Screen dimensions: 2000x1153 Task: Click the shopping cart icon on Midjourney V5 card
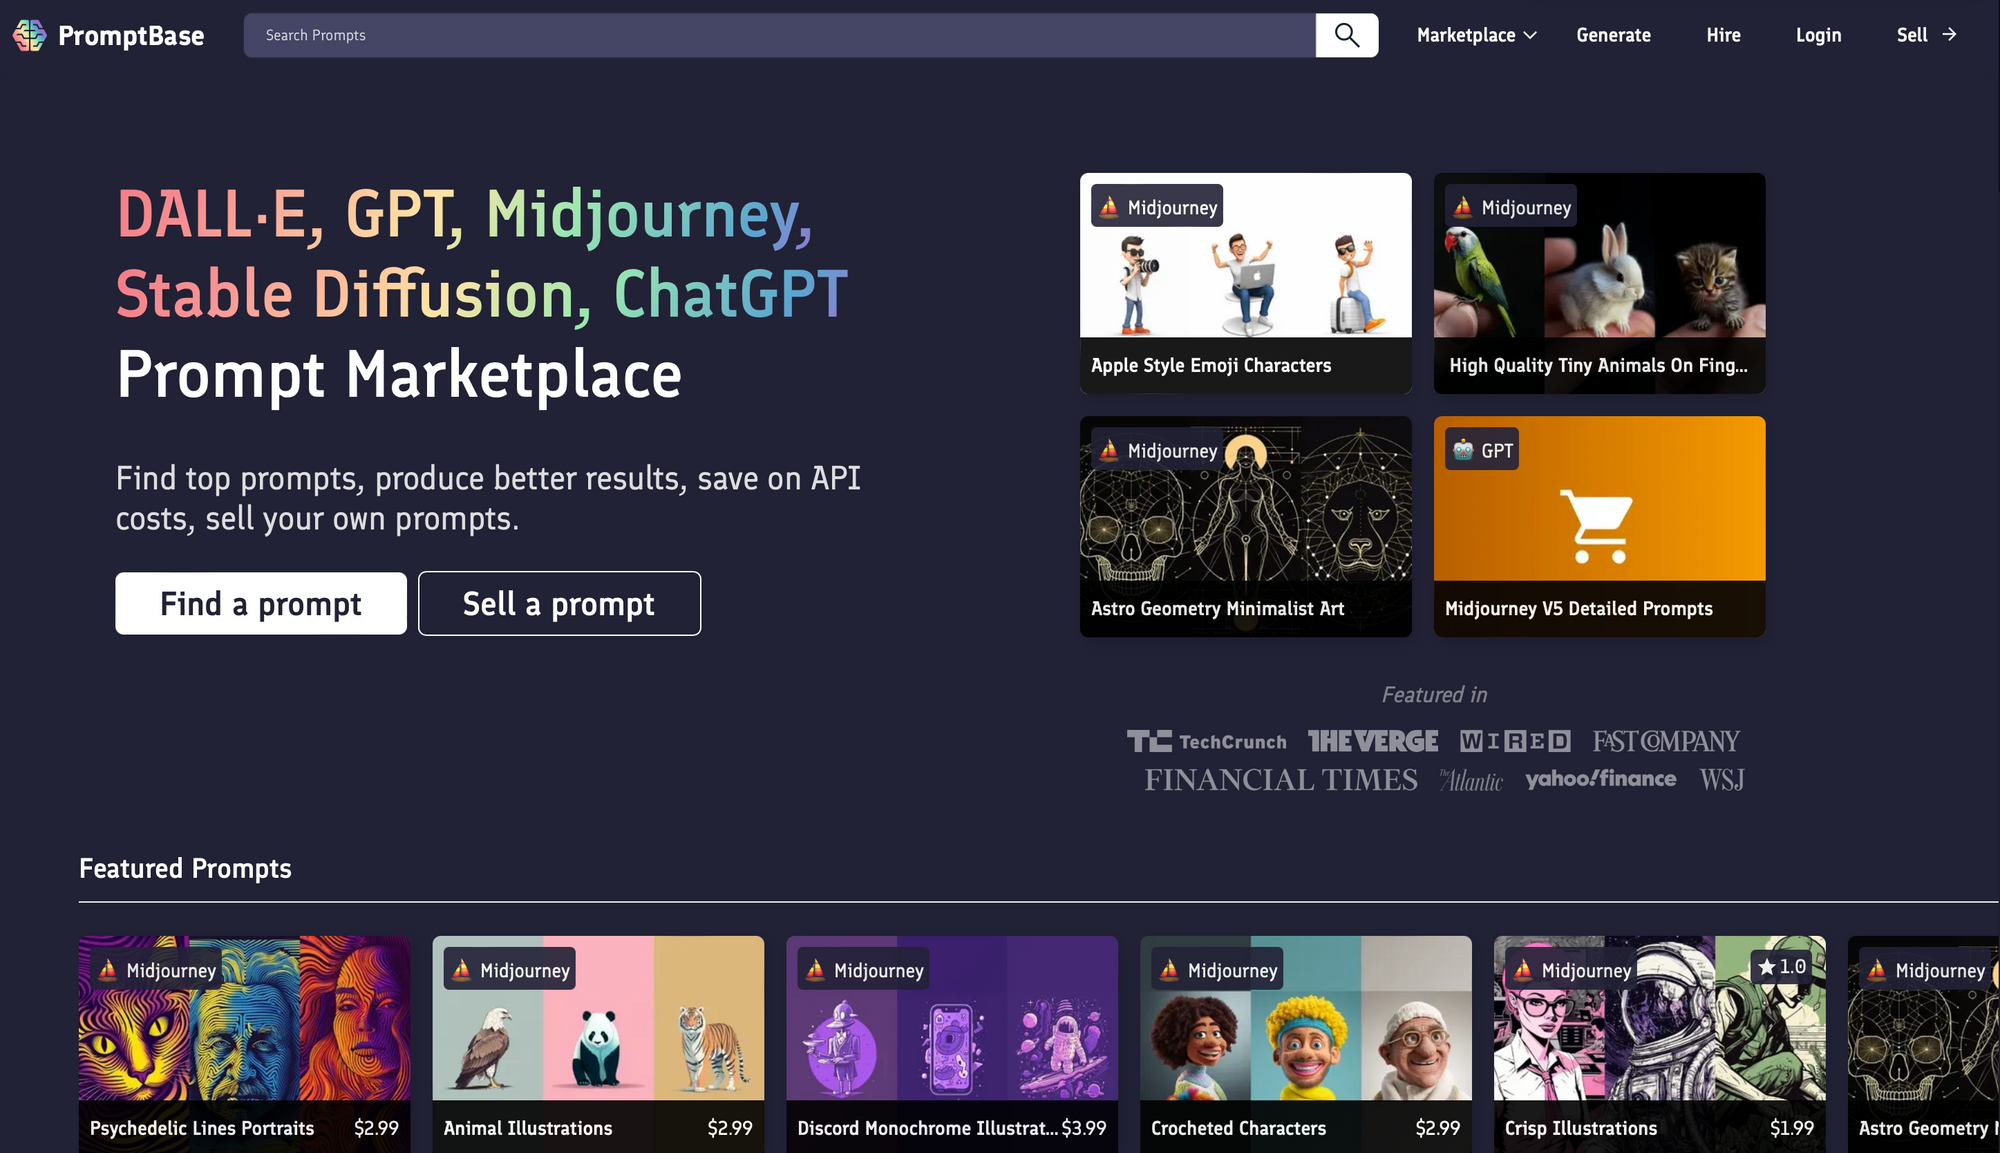[x=1596, y=524]
